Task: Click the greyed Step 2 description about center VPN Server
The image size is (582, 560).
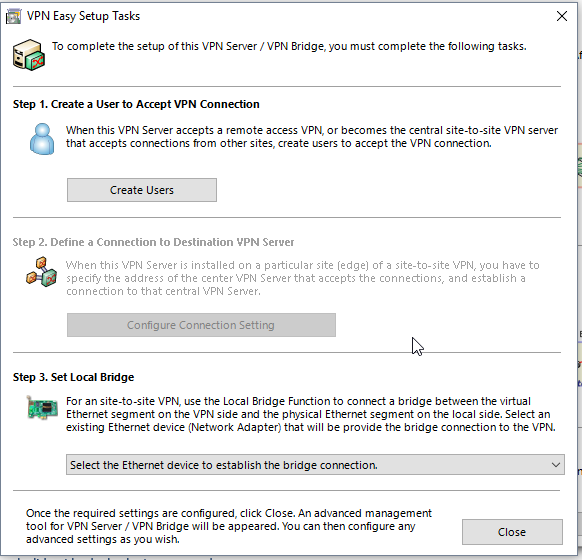Action: (x=303, y=278)
